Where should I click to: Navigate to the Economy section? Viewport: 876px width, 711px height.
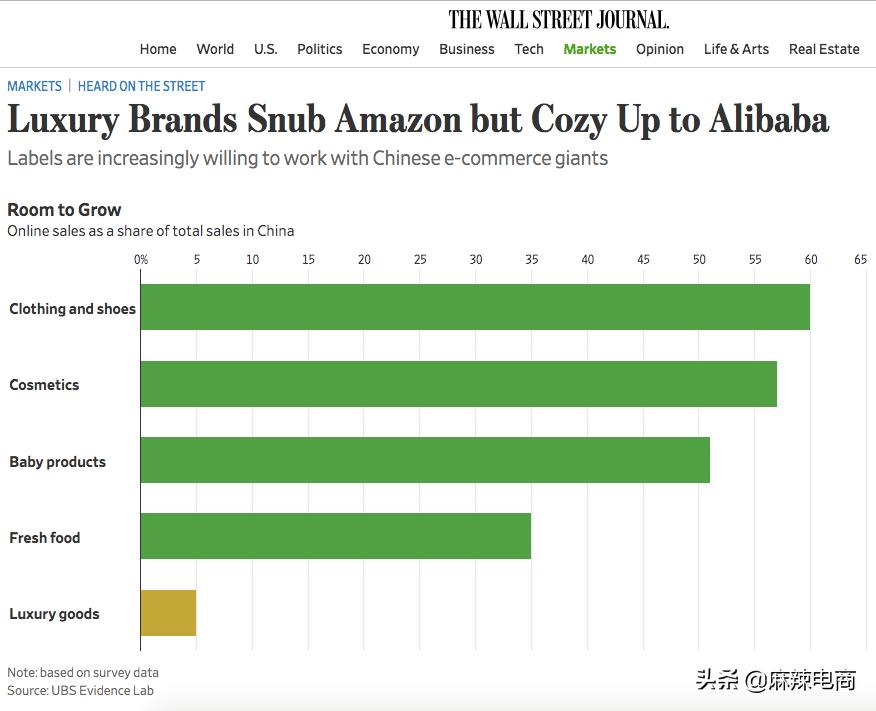tap(391, 49)
